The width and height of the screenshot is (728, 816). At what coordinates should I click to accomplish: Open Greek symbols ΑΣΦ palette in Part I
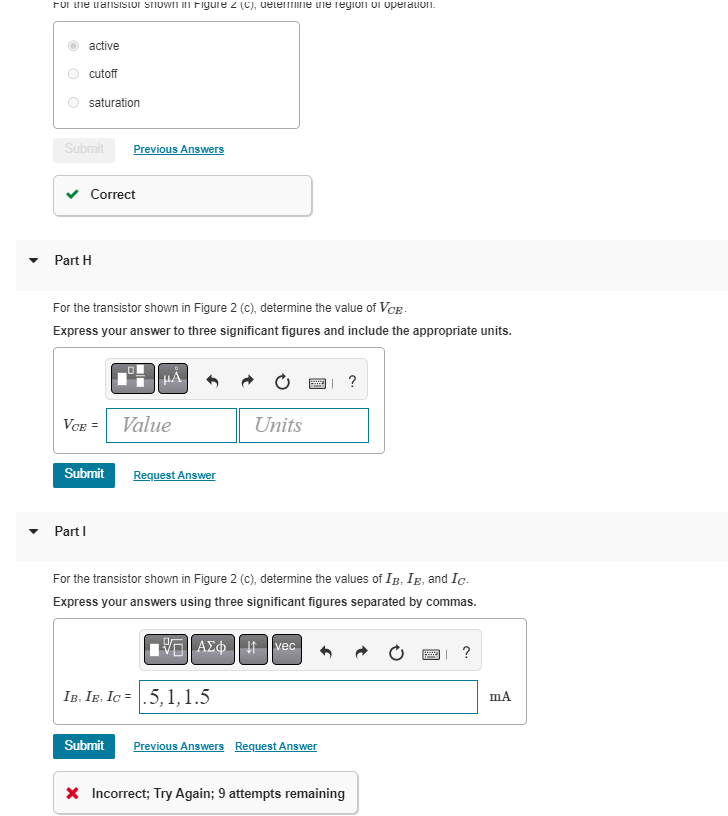coord(212,649)
